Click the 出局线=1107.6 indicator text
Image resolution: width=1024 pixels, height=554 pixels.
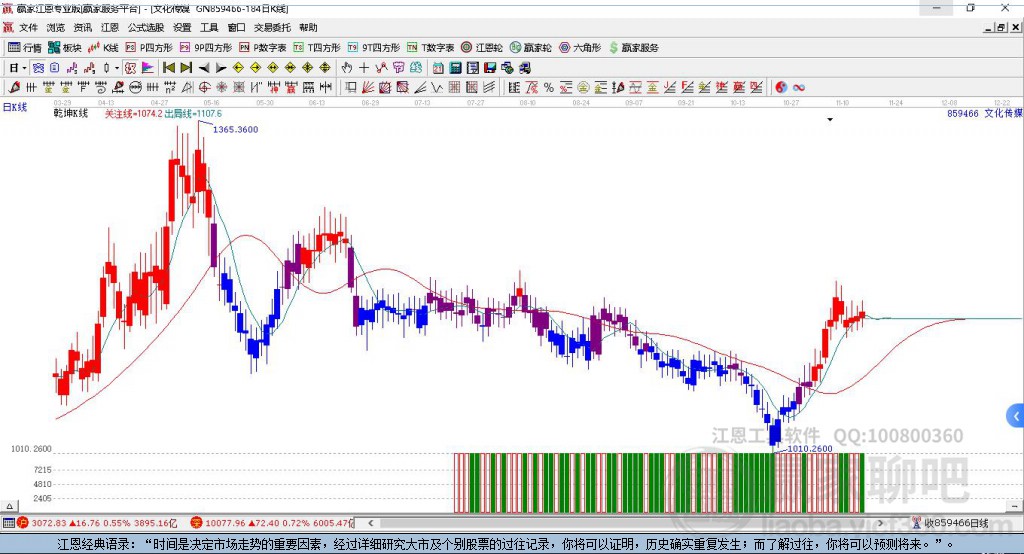193,114
